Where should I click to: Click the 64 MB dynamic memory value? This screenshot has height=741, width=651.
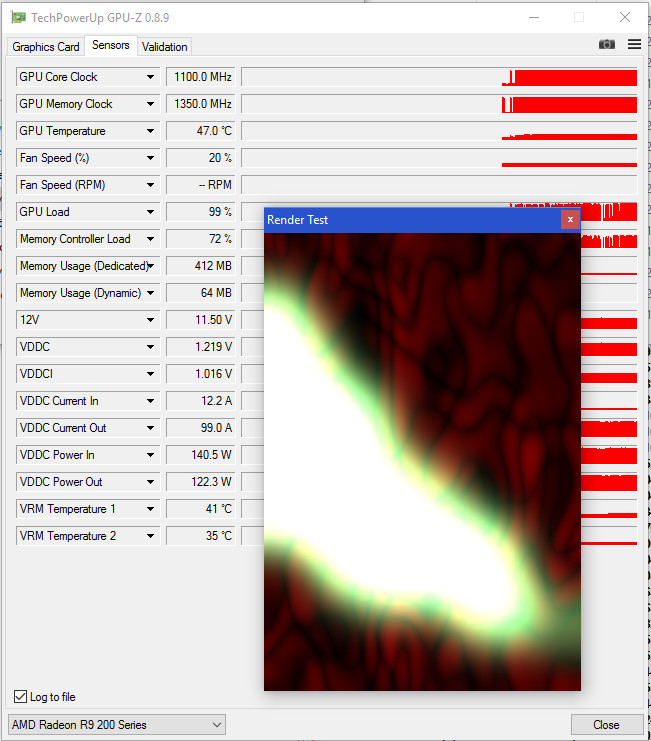pos(201,293)
